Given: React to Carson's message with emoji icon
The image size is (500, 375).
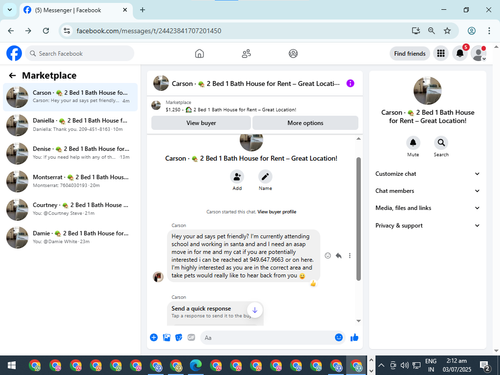Looking at the screenshot, I should 328,256.
